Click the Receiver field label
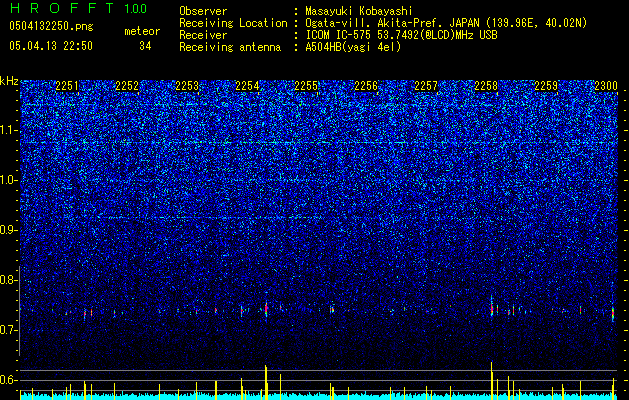The height and width of the screenshot is (400, 629). pos(203,35)
